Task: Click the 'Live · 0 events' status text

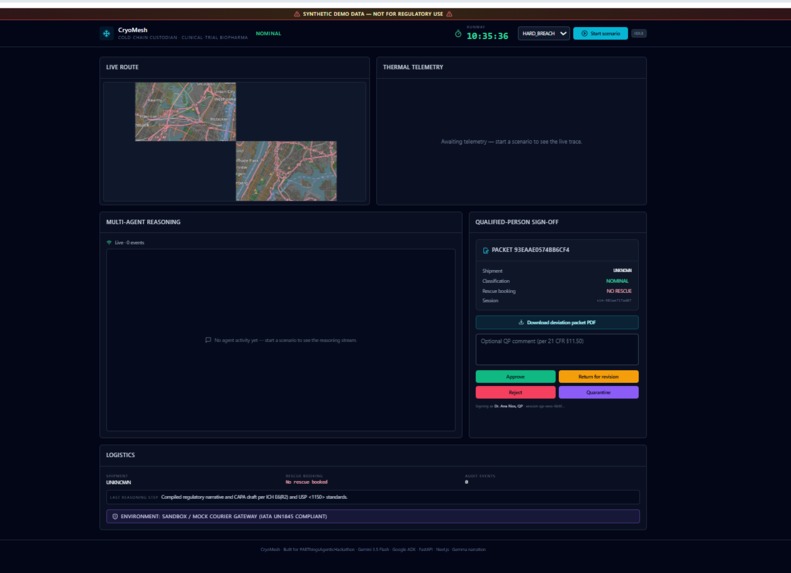Action: [129, 243]
